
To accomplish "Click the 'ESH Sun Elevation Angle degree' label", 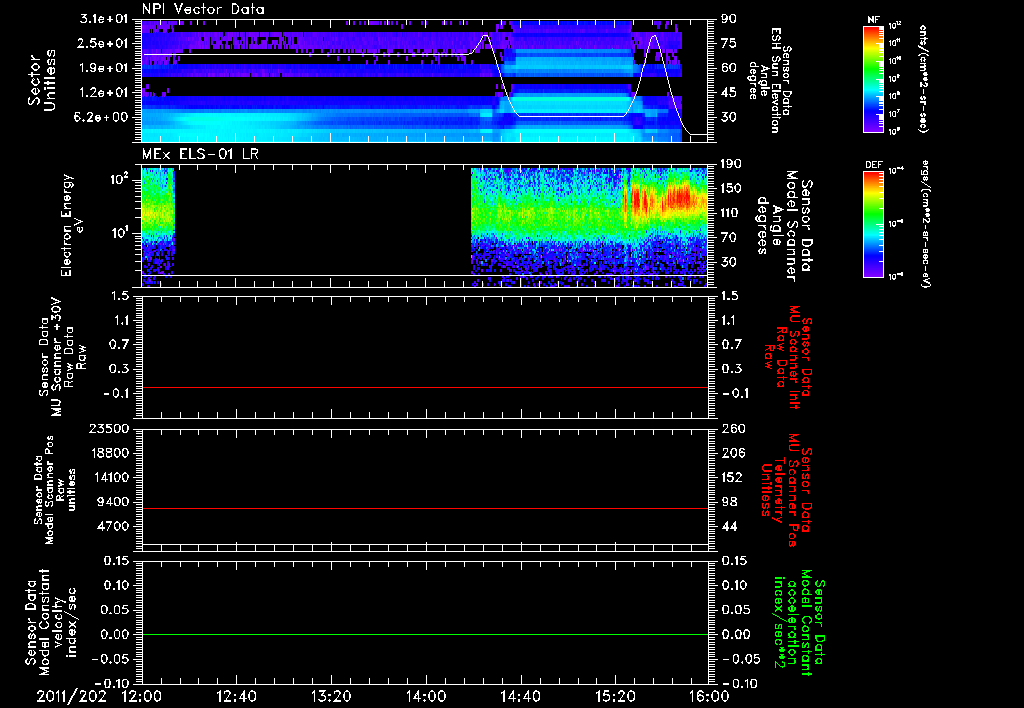I will point(764,80).
